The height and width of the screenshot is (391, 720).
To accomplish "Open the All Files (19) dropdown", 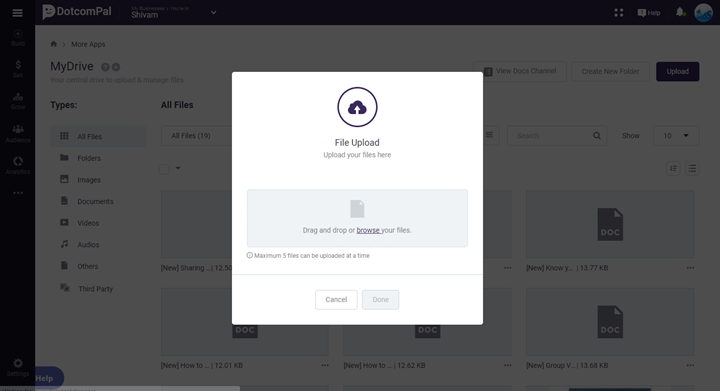I will pos(197,136).
